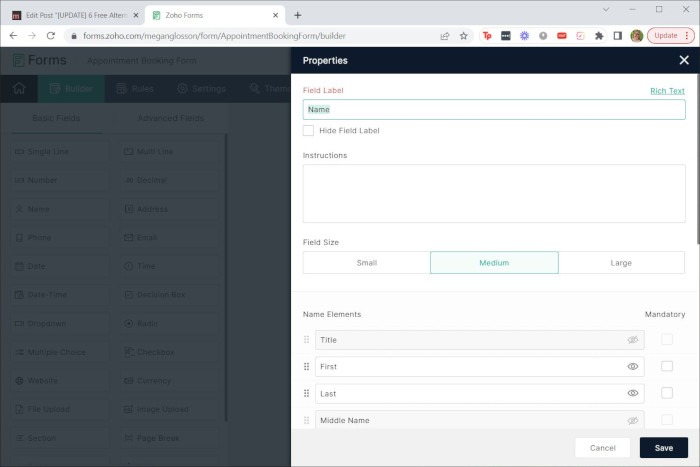Select the Date-Time field type
Screen dimensions: 700x467
[x=59, y=295]
